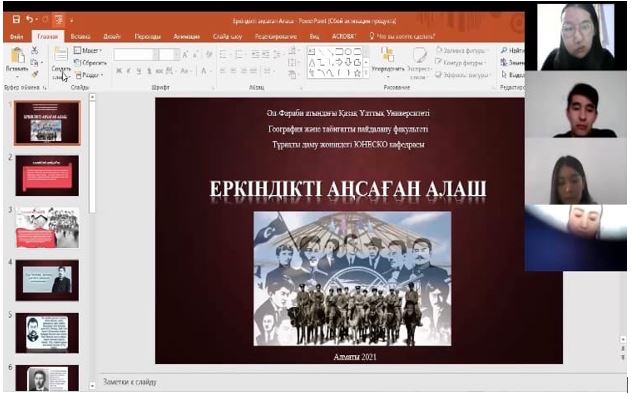Switch to the Вставка tab
Image resolution: width=631 pixels, height=394 pixels.
point(80,36)
